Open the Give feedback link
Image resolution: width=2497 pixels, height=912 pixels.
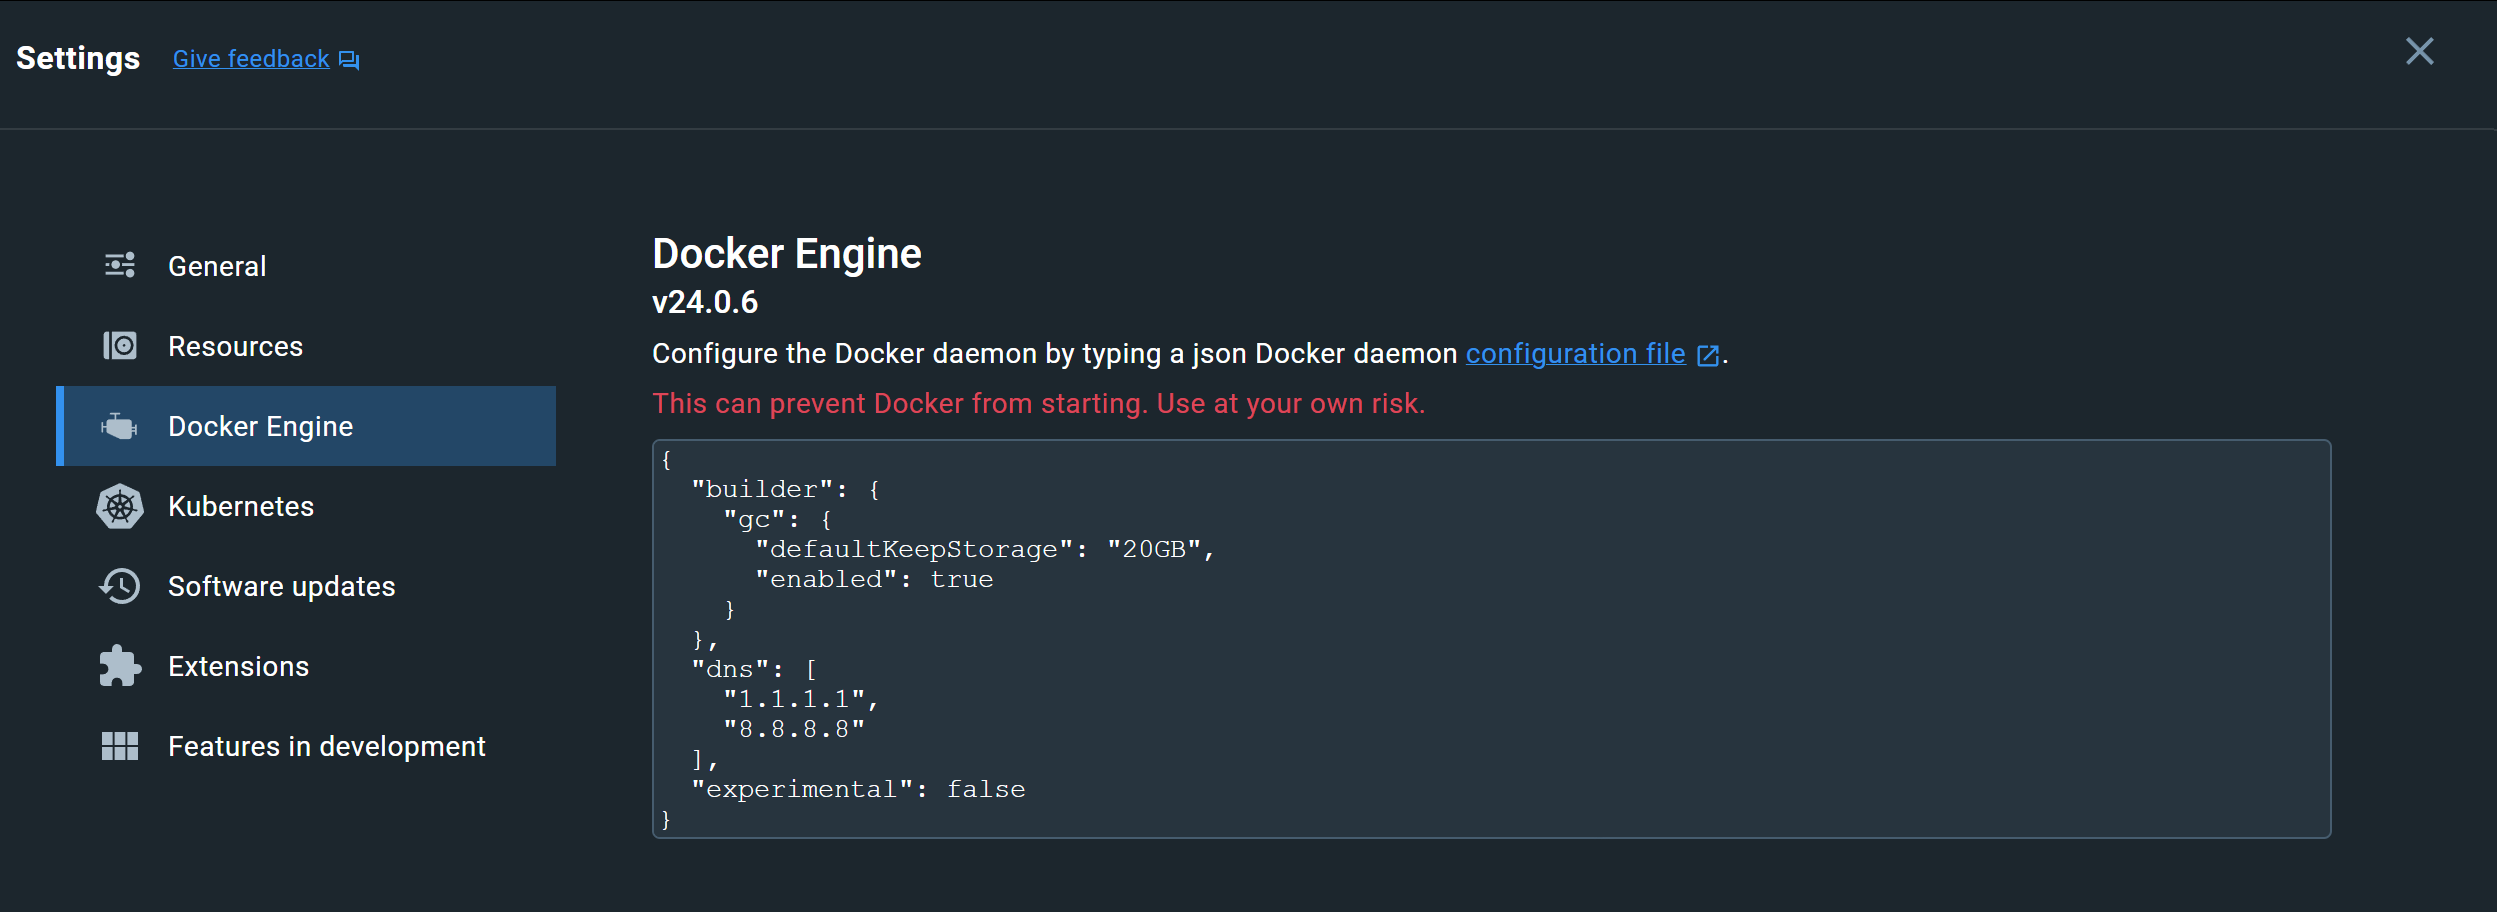(251, 59)
